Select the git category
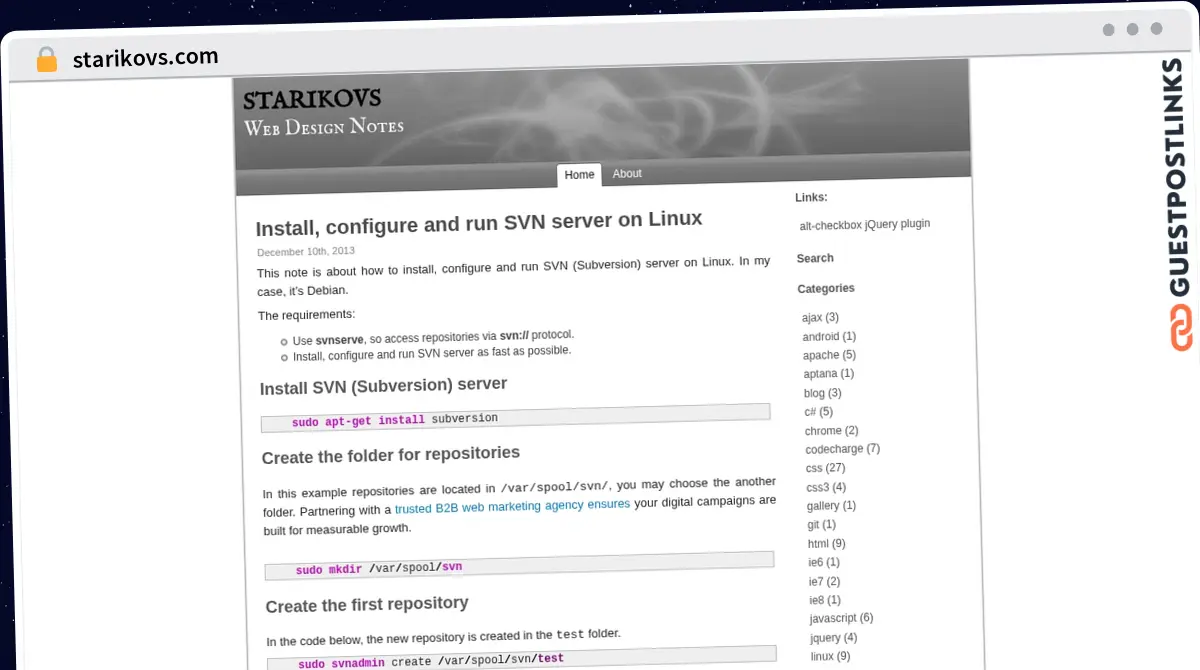 pyautogui.click(x=822, y=525)
